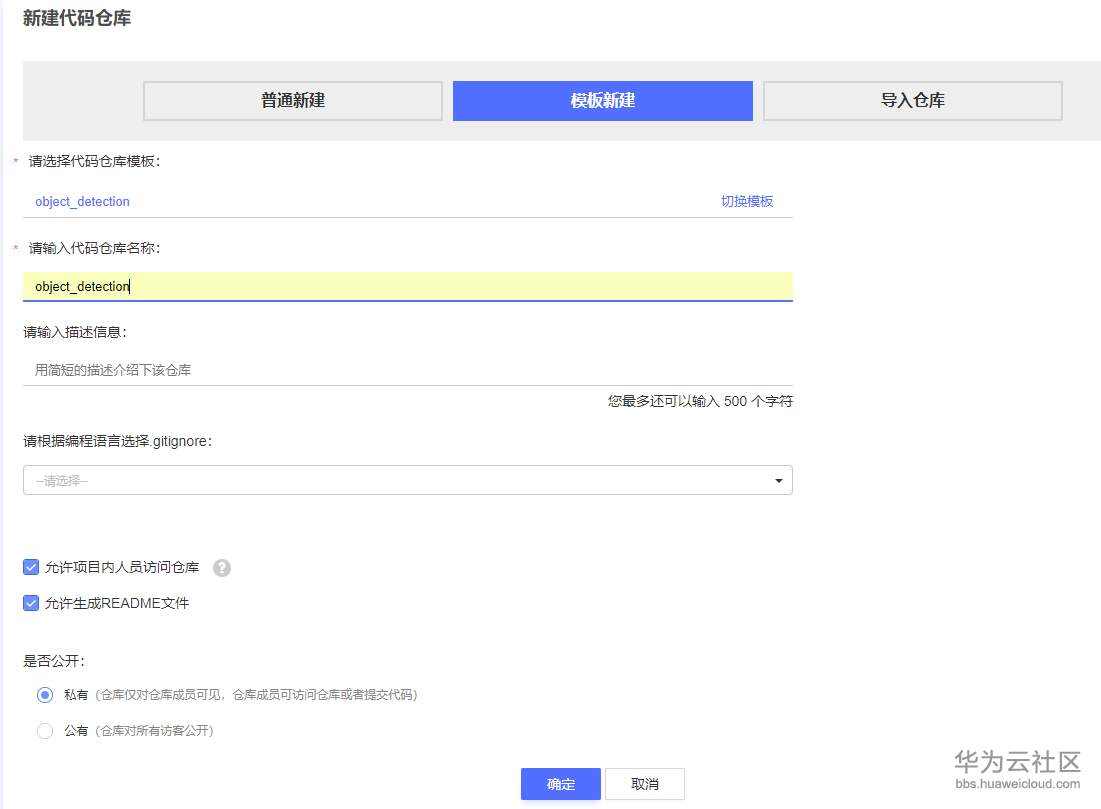Toggle 允许项目内人员访问仓库 checkbox
1101x809 pixels.
pyautogui.click(x=31, y=568)
